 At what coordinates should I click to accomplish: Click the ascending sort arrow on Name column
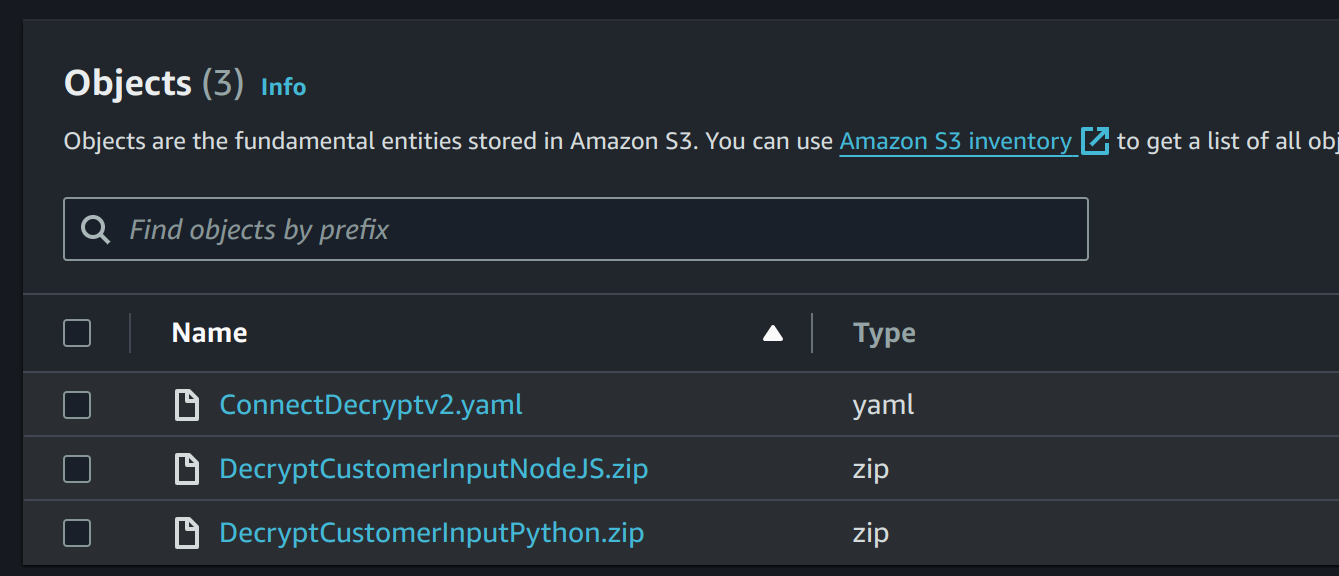click(x=773, y=333)
